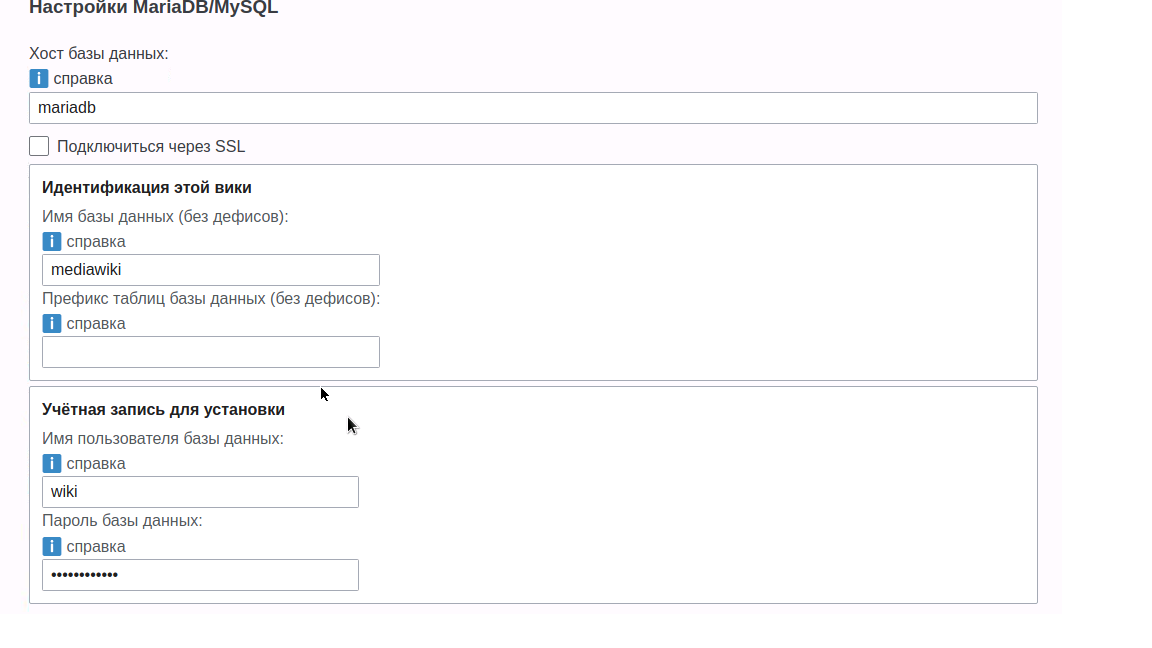The width and height of the screenshot is (1152, 648).
Task: Enable the Подключиться через SSL checkbox
Action: [x=39, y=146]
